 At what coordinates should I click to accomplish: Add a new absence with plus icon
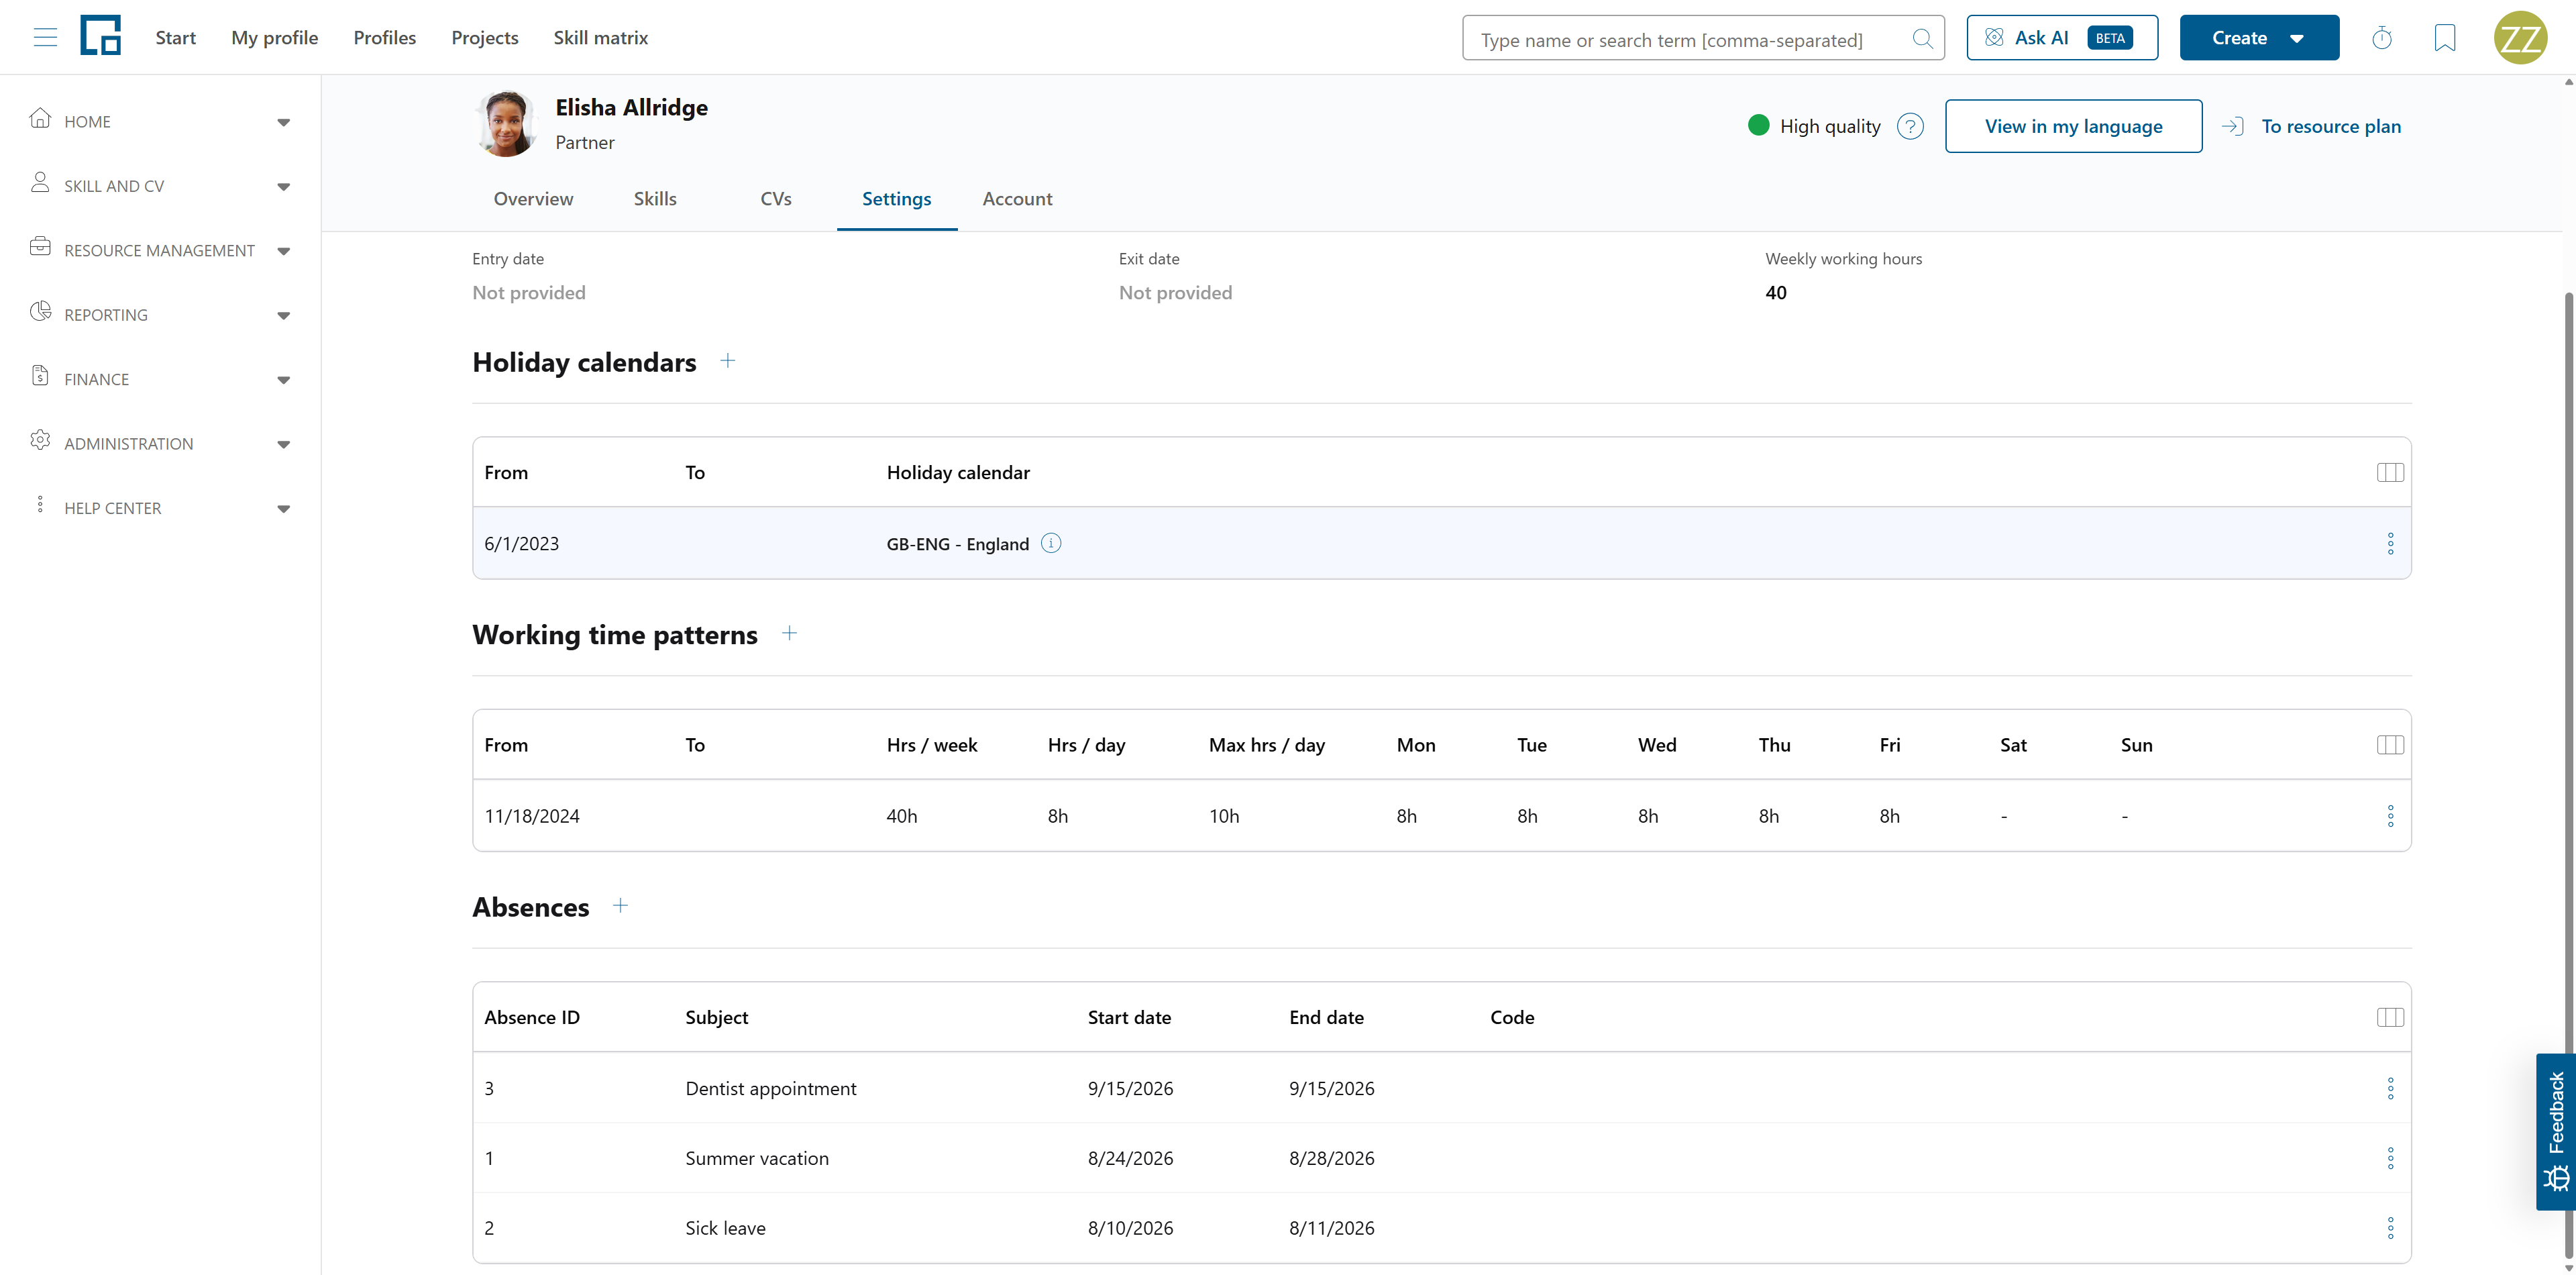pyautogui.click(x=620, y=905)
